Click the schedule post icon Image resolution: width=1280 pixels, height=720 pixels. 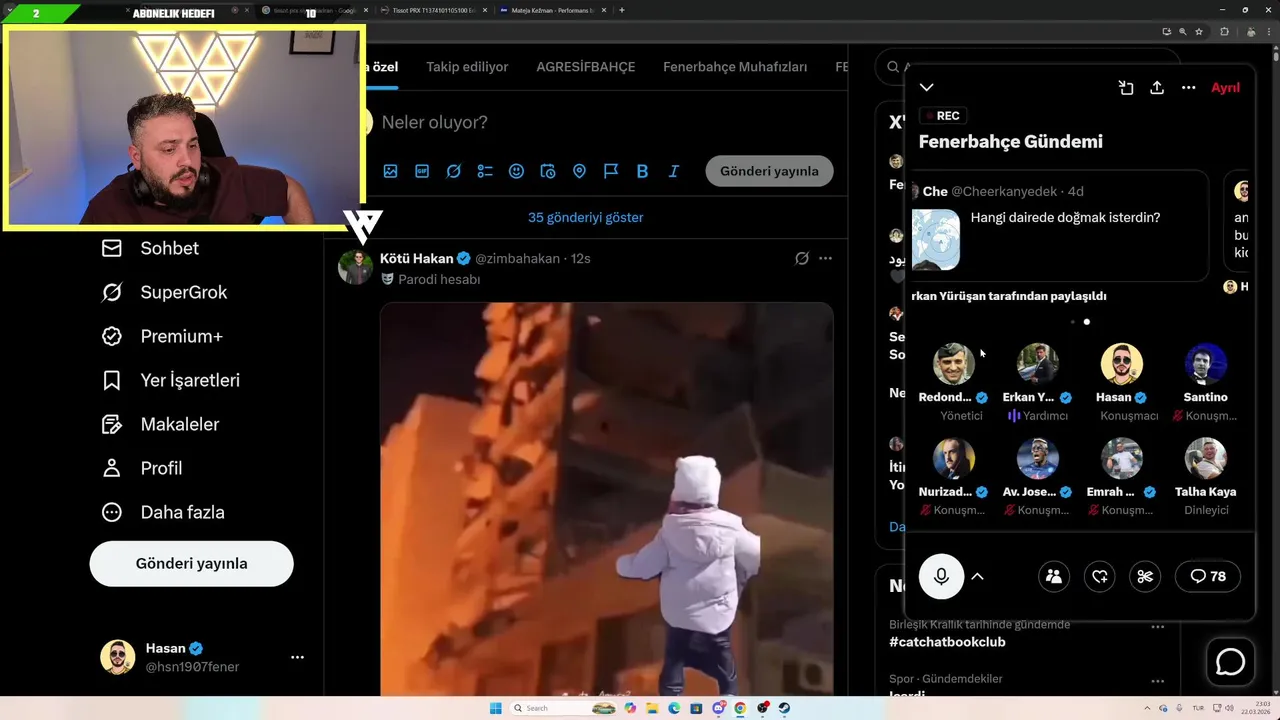pos(548,171)
